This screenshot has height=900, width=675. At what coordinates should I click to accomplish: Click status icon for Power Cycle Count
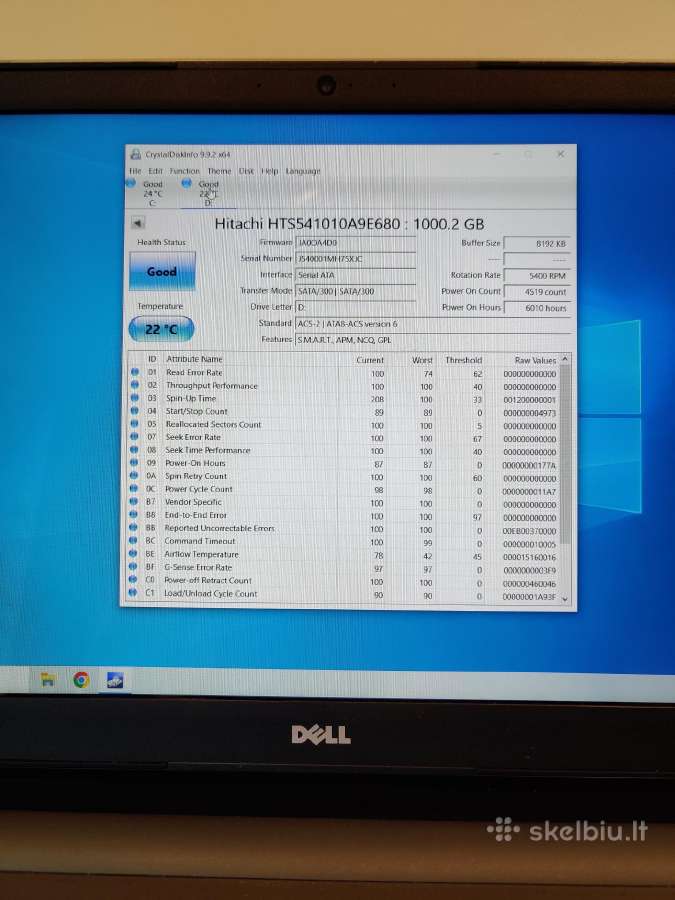point(134,489)
